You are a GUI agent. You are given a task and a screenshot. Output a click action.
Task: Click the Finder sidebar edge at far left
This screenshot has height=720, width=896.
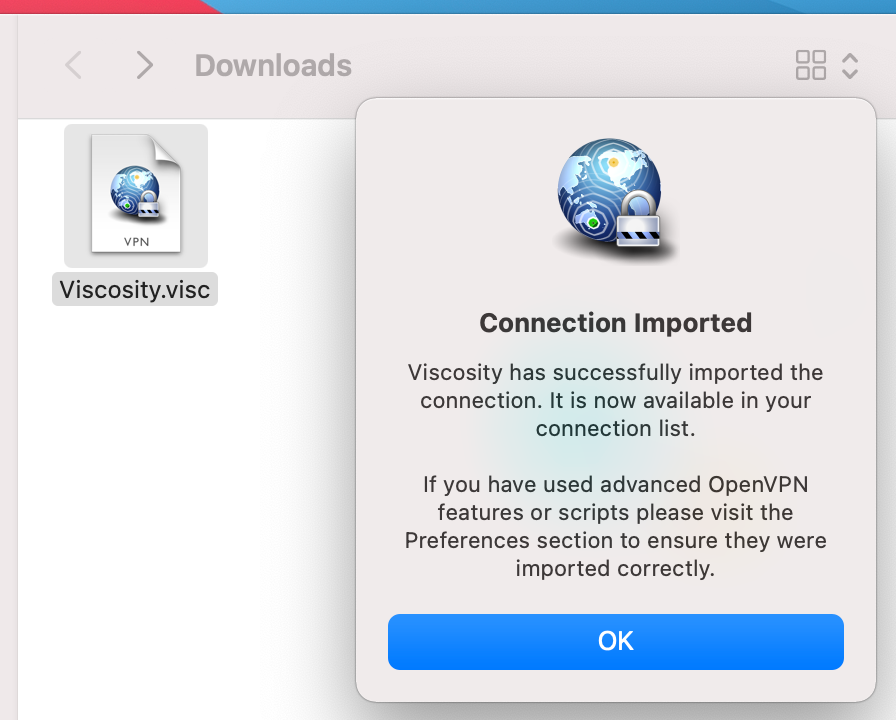pyautogui.click(x=8, y=400)
